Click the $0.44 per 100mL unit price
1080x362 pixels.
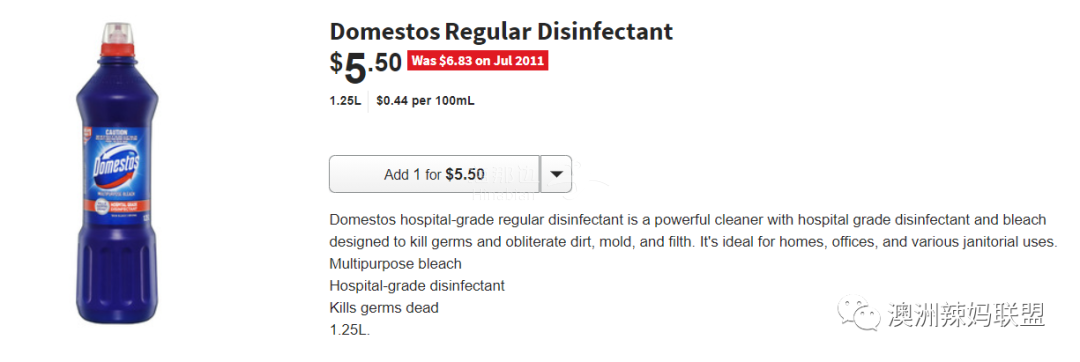(425, 101)
